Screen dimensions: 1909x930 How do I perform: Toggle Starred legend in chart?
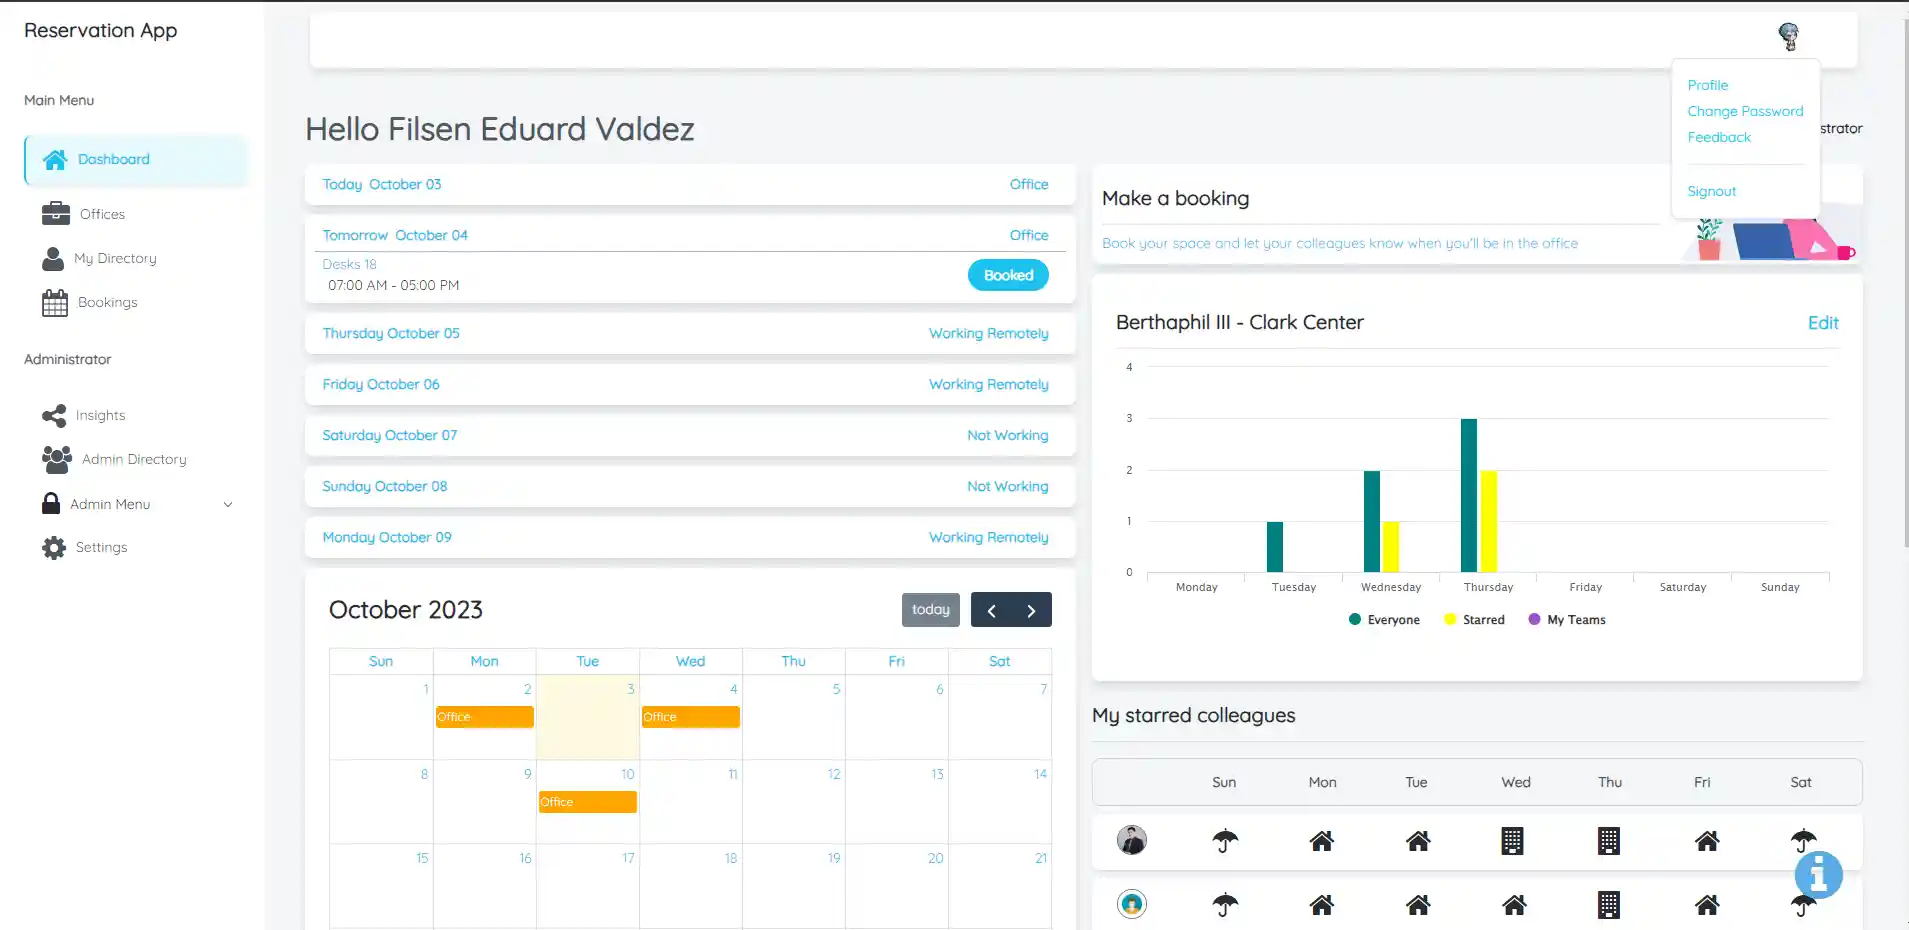[1474, 620]
